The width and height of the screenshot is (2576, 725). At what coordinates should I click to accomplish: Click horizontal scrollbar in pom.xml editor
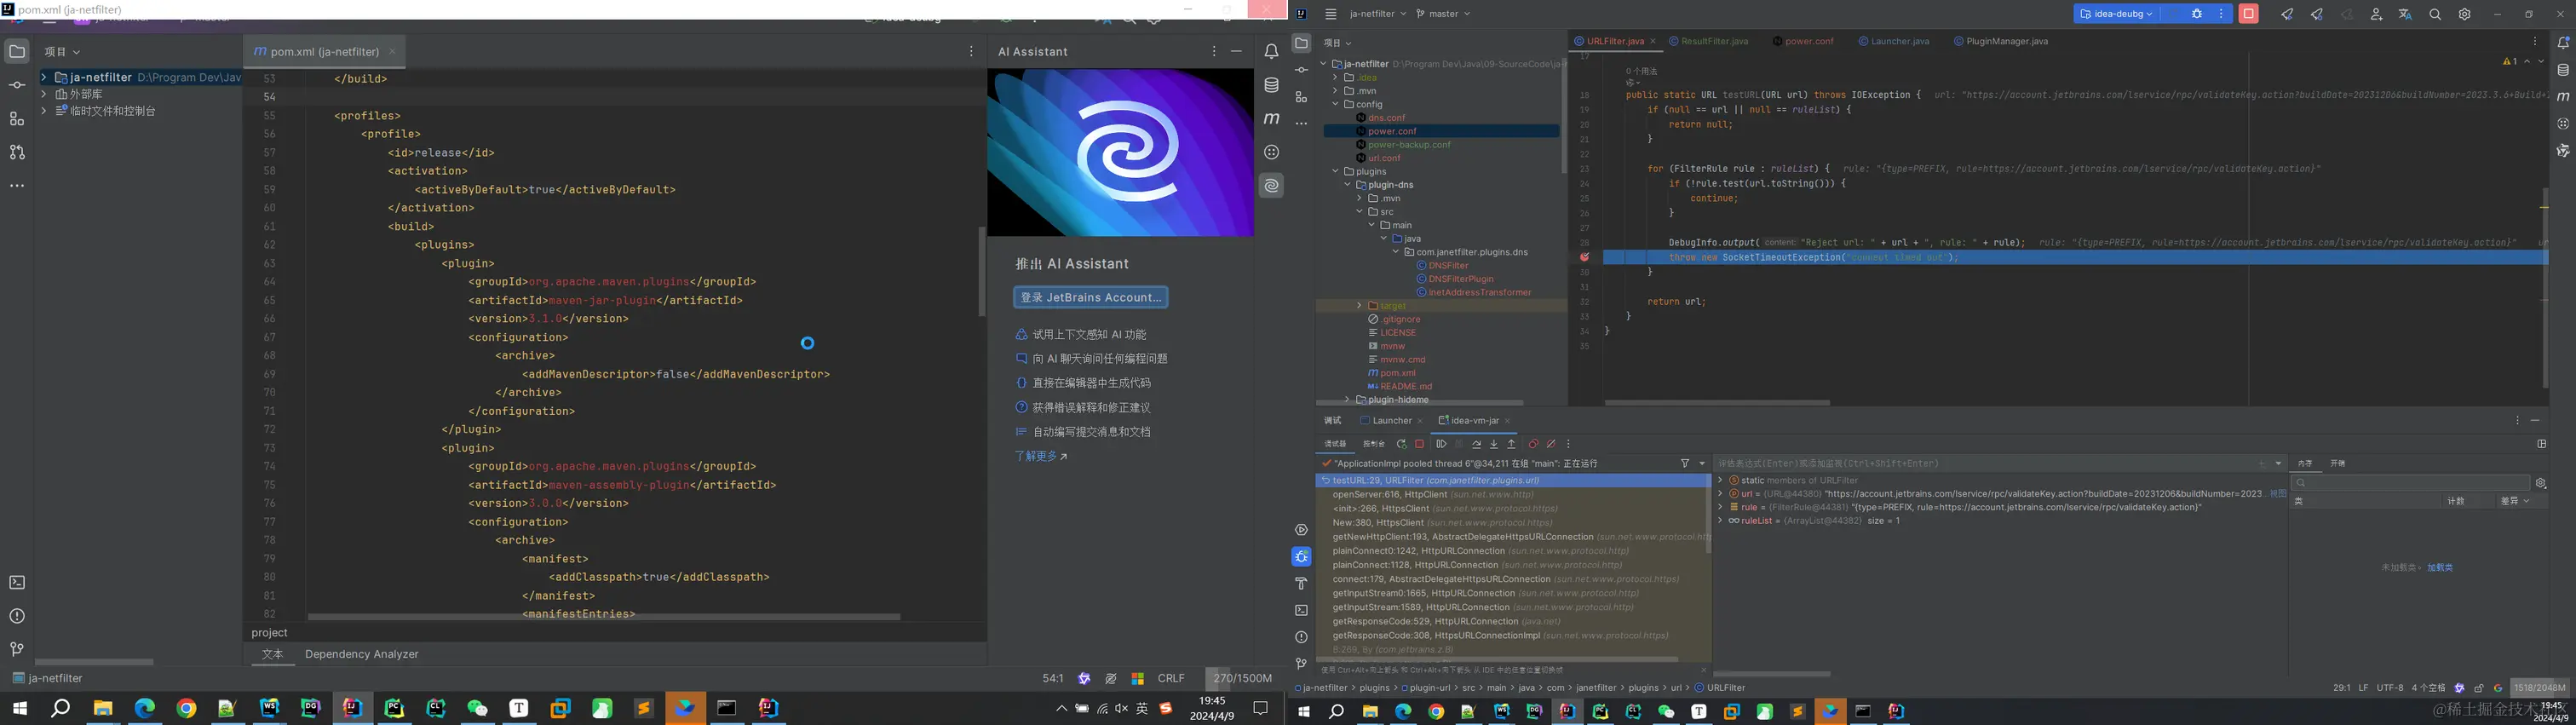[604, 617]
